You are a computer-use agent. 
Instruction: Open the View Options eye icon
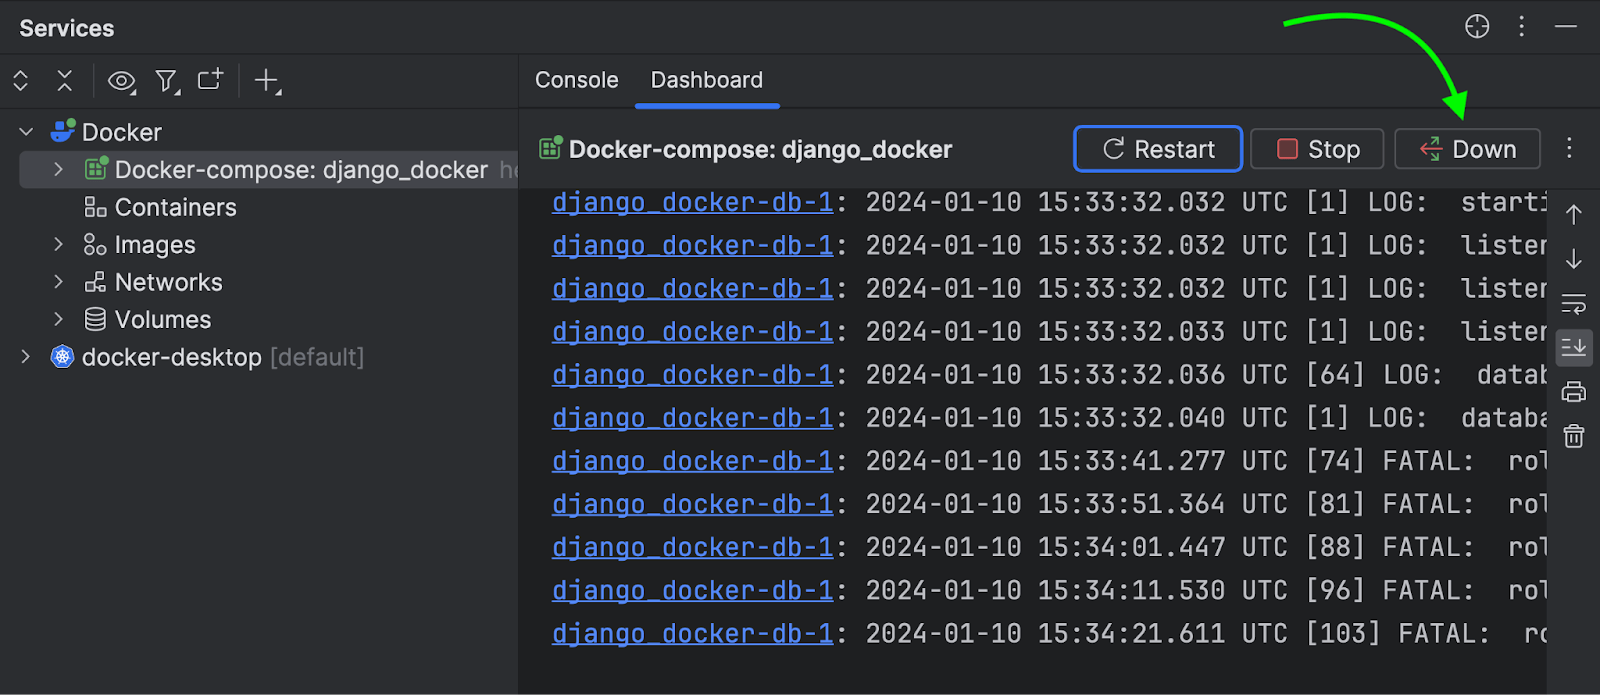pyautogui.click(x=121, y=81)
